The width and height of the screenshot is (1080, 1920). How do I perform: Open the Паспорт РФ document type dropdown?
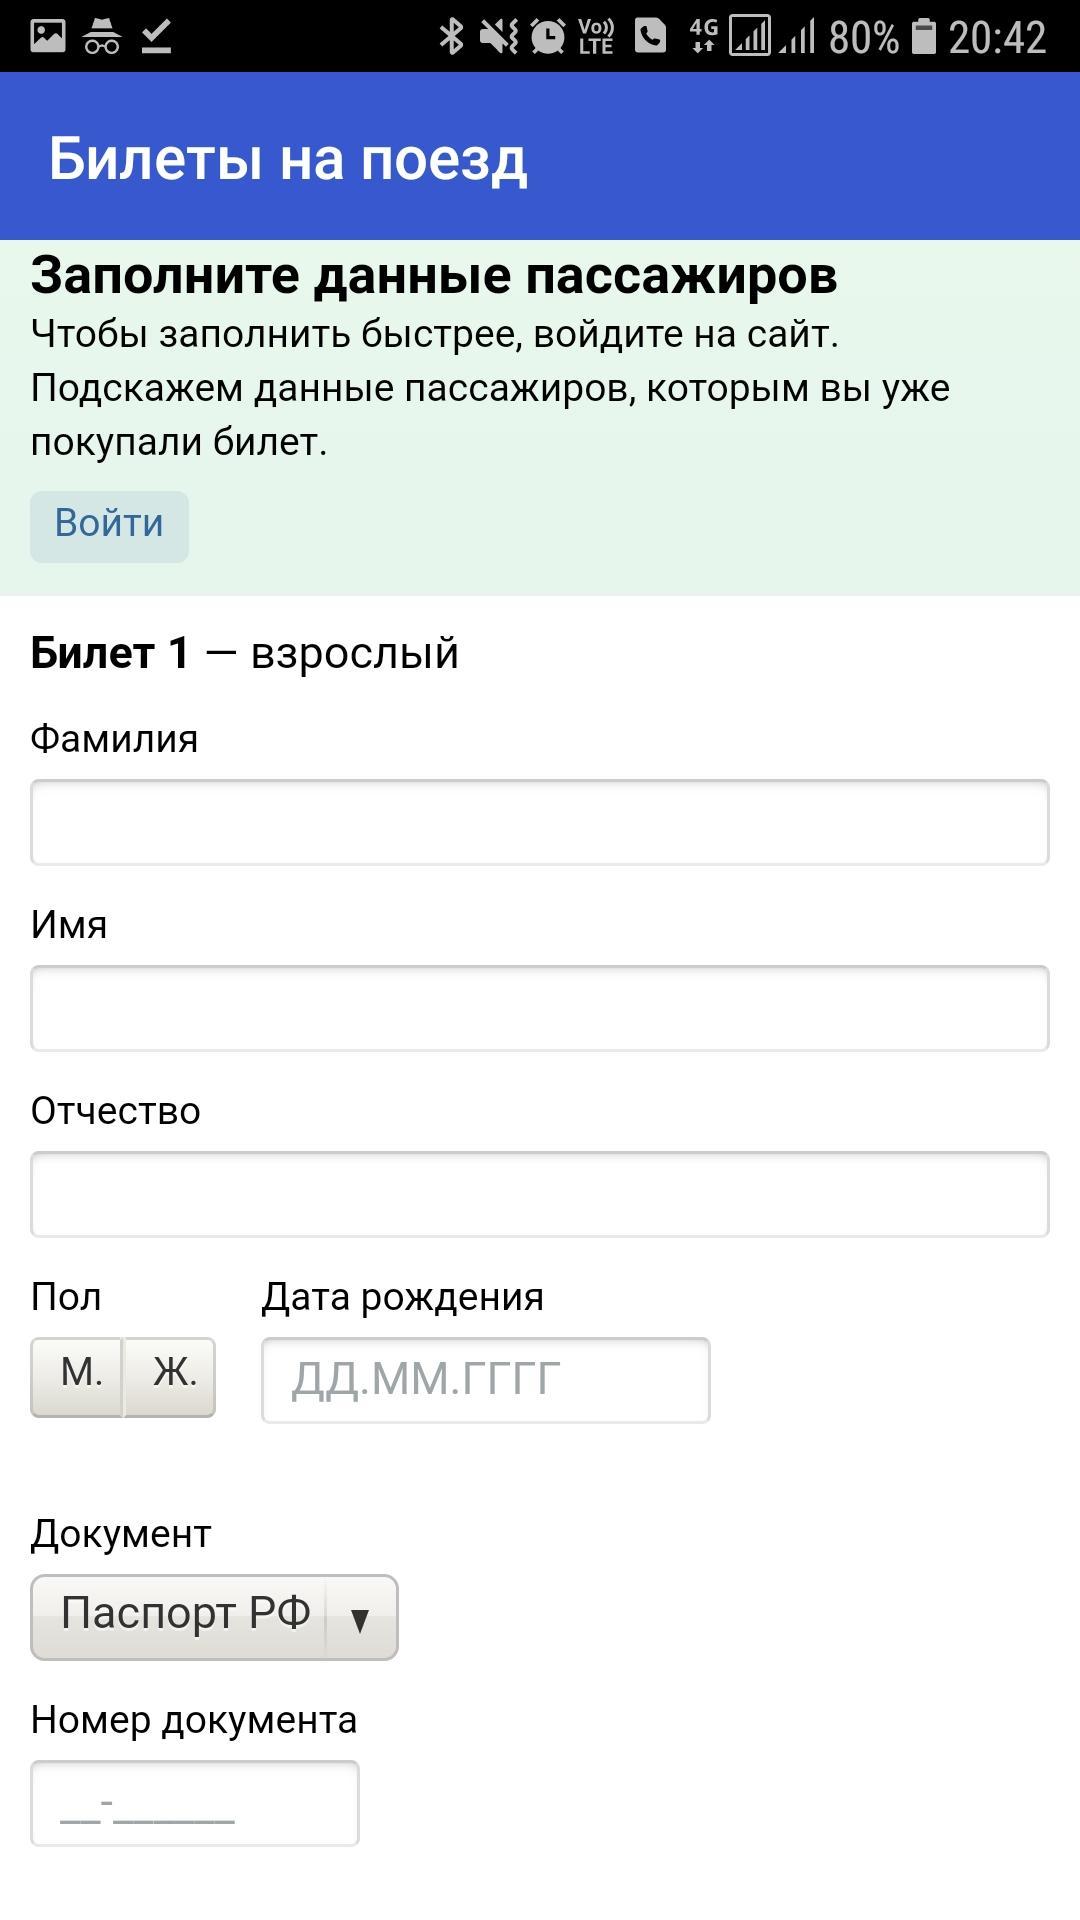coord(185,1617)
